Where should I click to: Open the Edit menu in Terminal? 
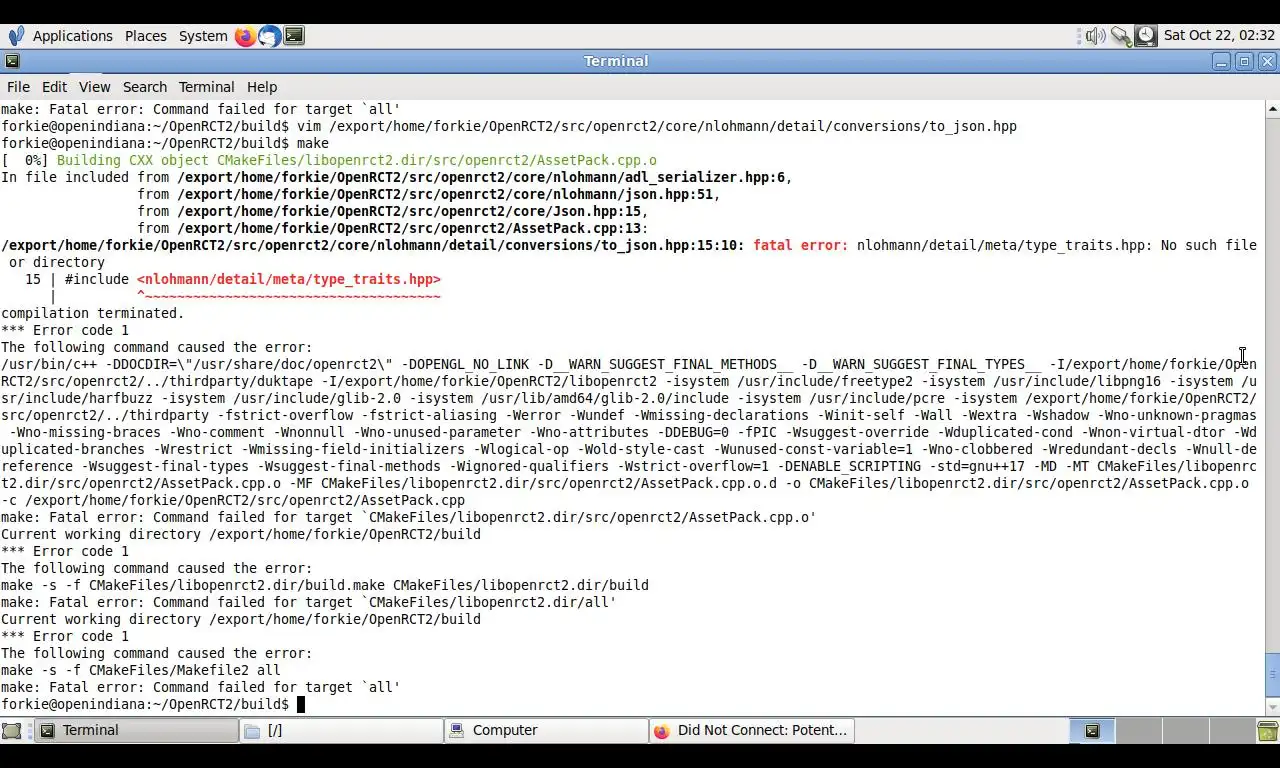(x=54, y=87)
